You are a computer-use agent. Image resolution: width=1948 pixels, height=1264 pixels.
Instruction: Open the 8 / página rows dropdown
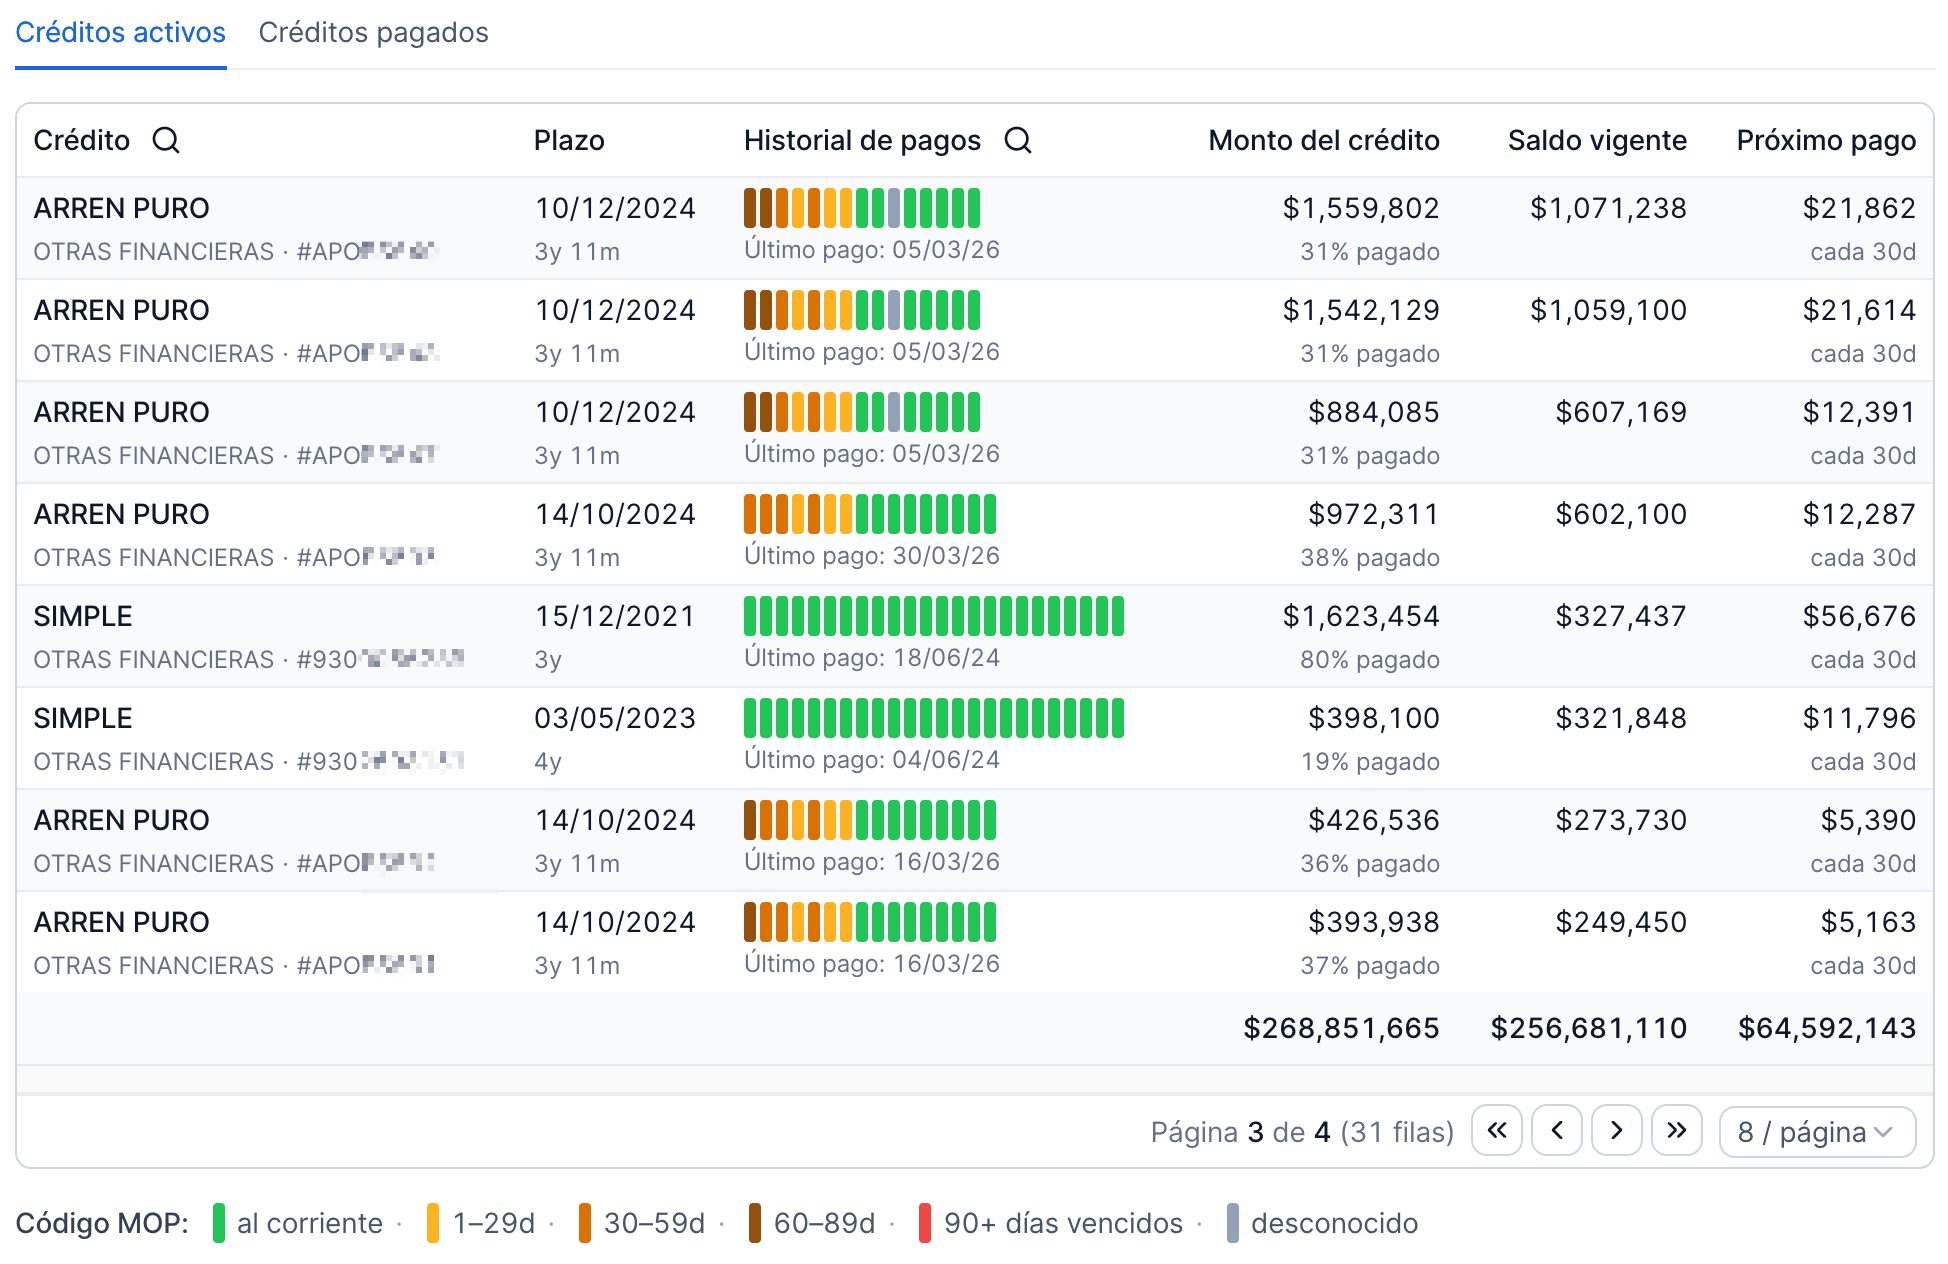point(1817,1131)
